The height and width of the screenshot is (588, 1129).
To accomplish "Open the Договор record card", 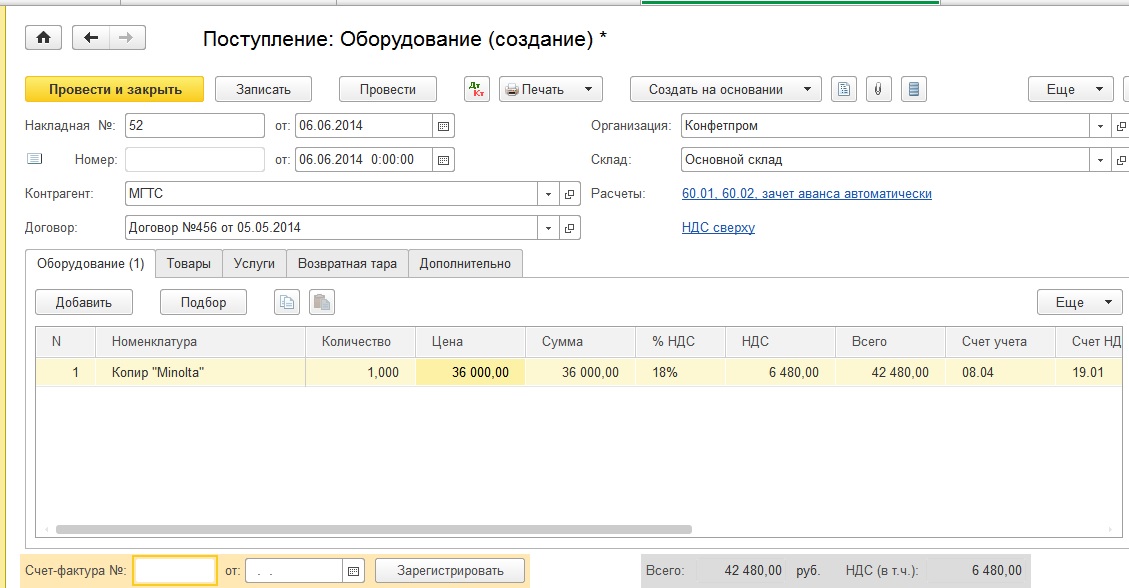I will [570, 228].
